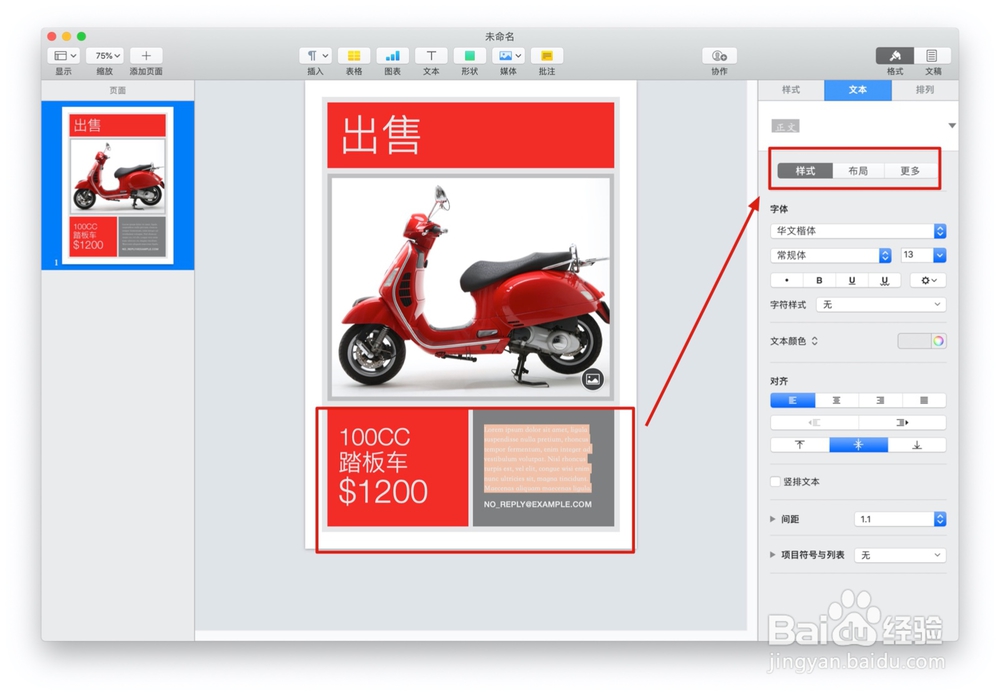
Task: Decrease the indent level
Action: (x=814, y=423)
